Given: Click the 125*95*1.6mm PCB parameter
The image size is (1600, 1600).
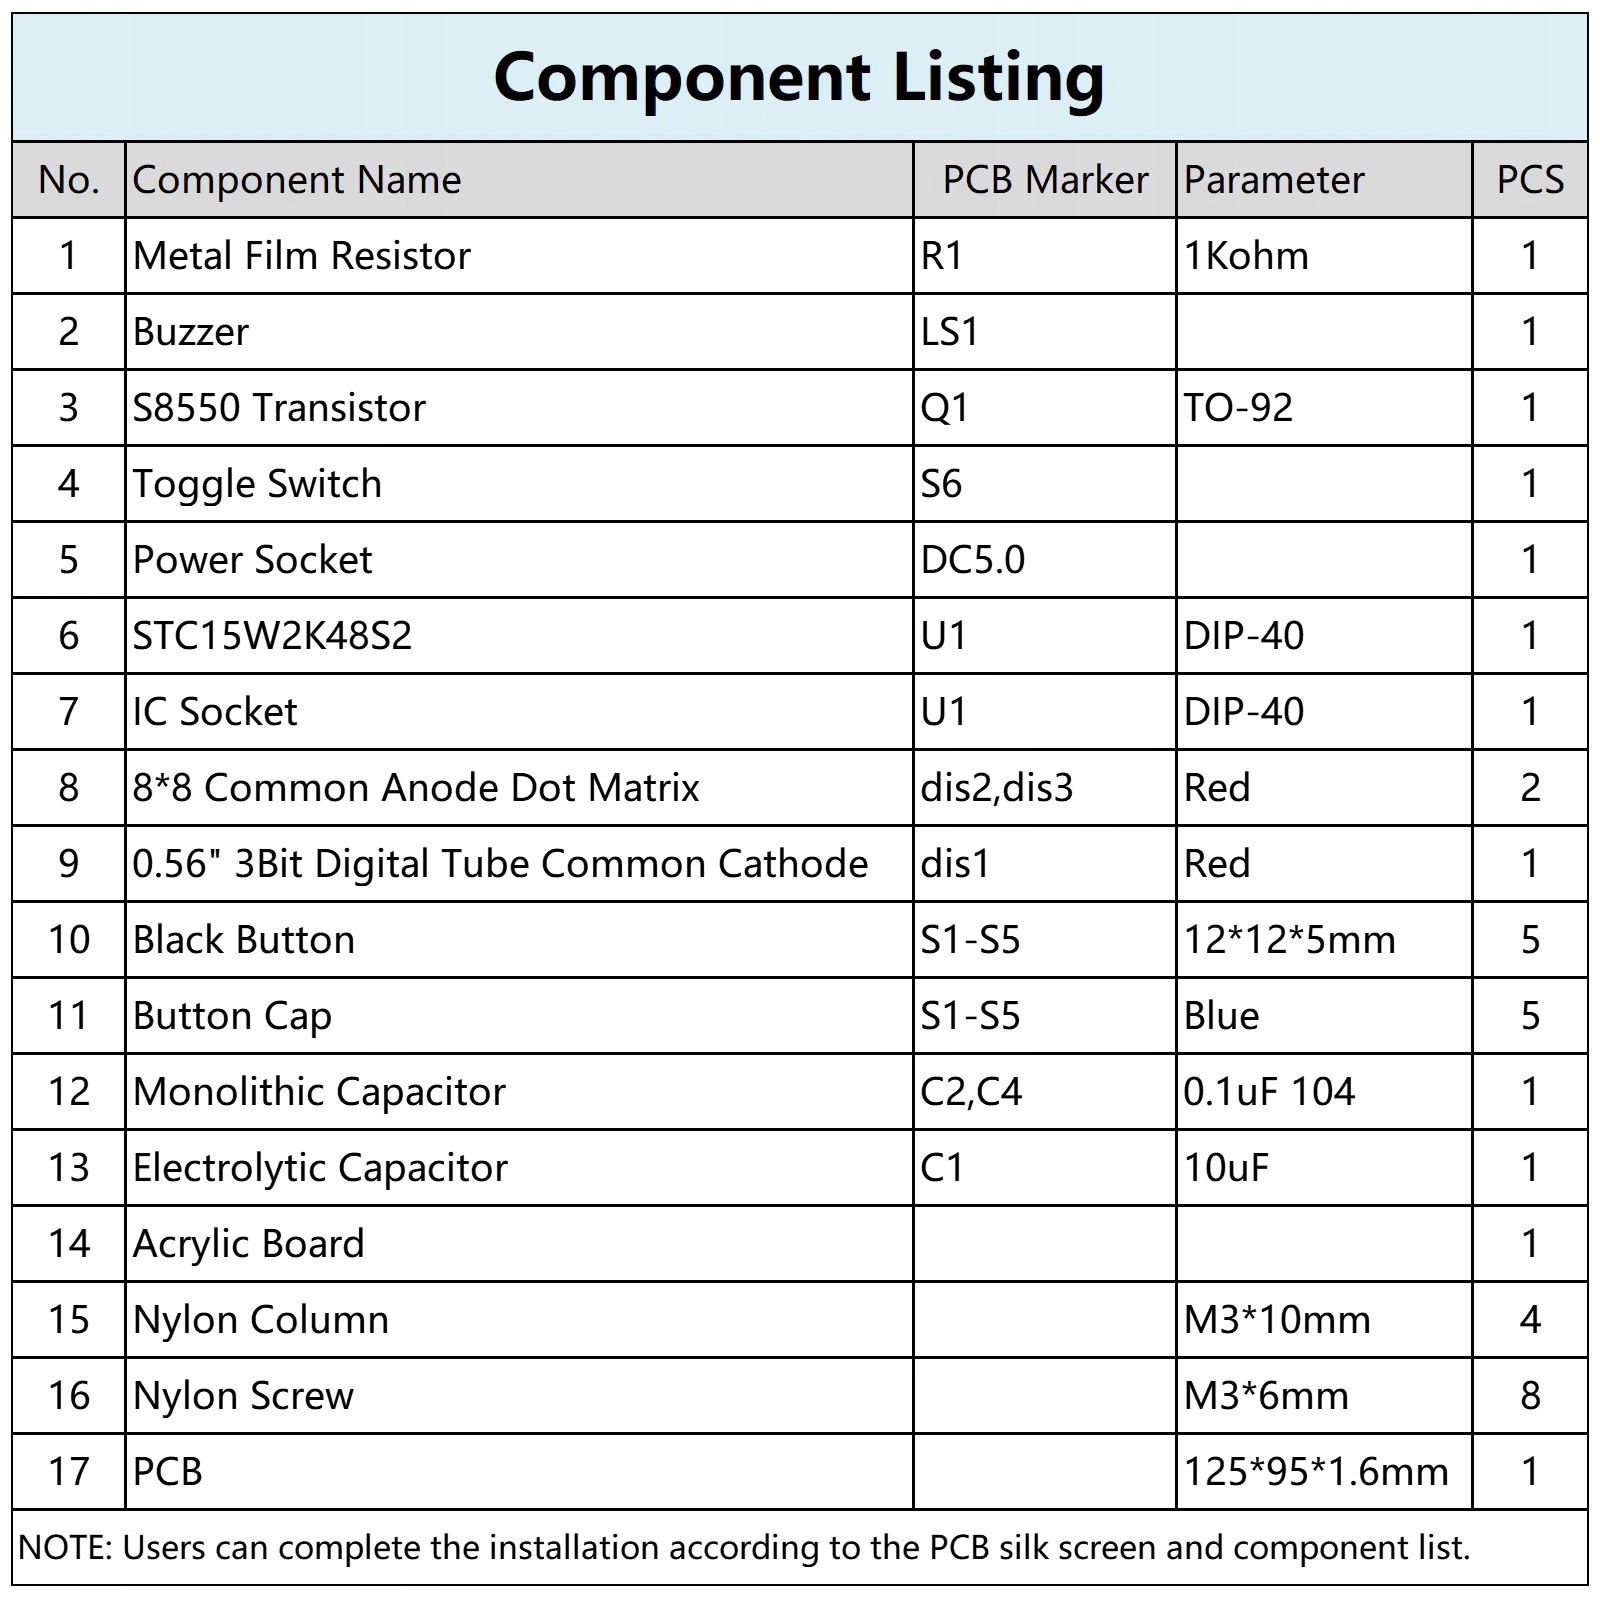Looking at the screenshot, I should click(1316, 1472).
